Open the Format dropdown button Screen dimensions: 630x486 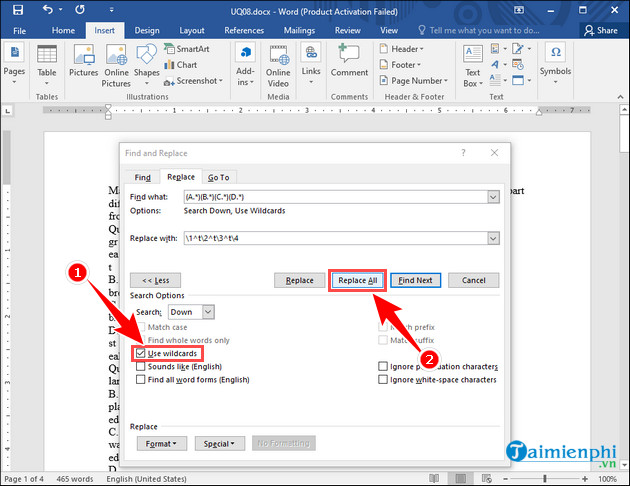coord(162,443)
